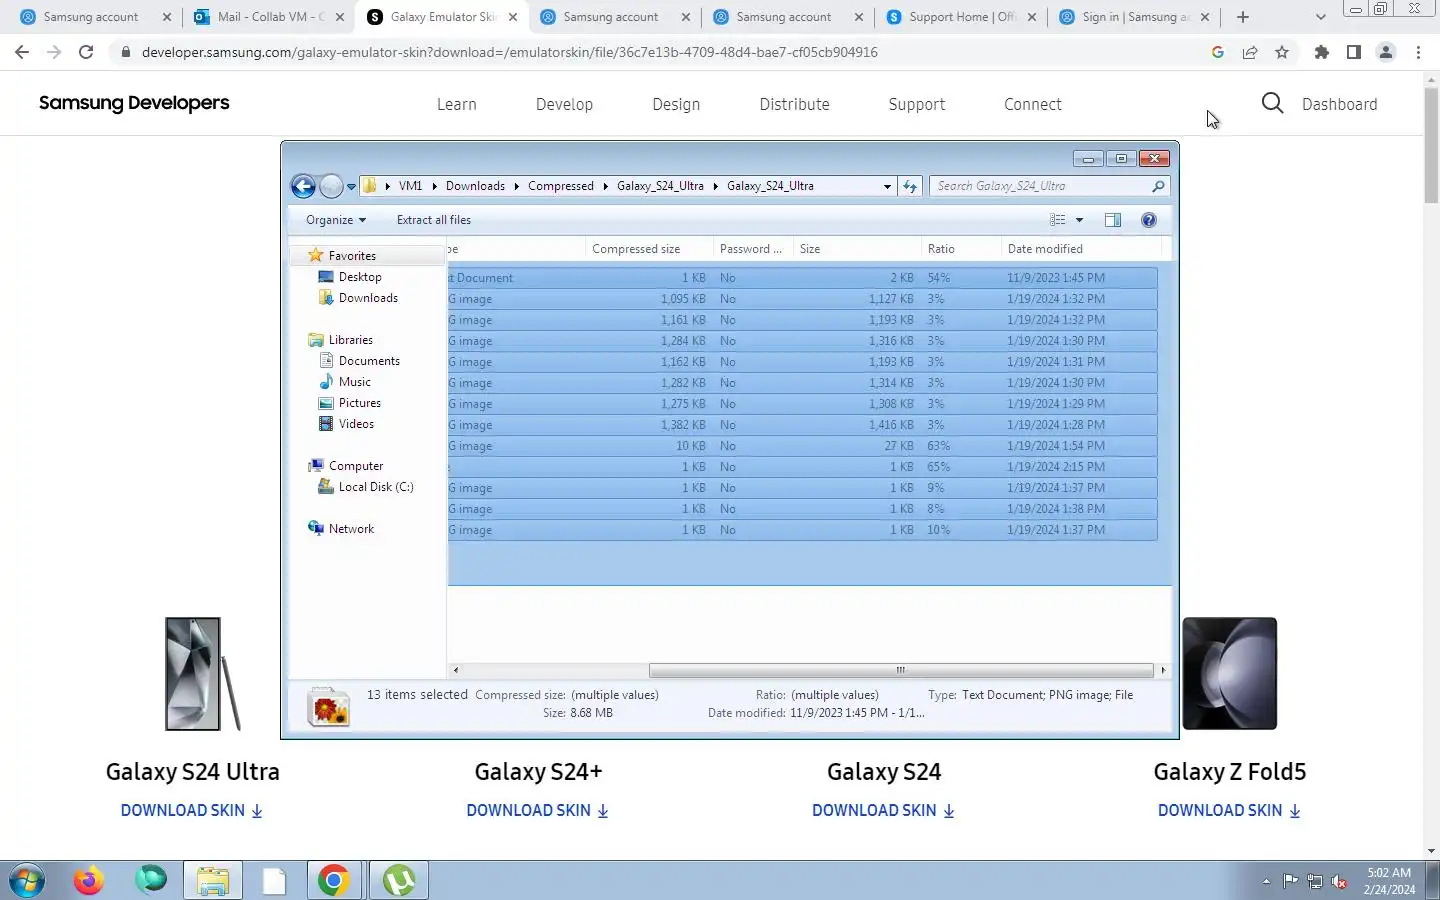The width and height of the screenshot is (1440, 900).
Task: Sort by the Ratio column header
Action: [961, 249]
